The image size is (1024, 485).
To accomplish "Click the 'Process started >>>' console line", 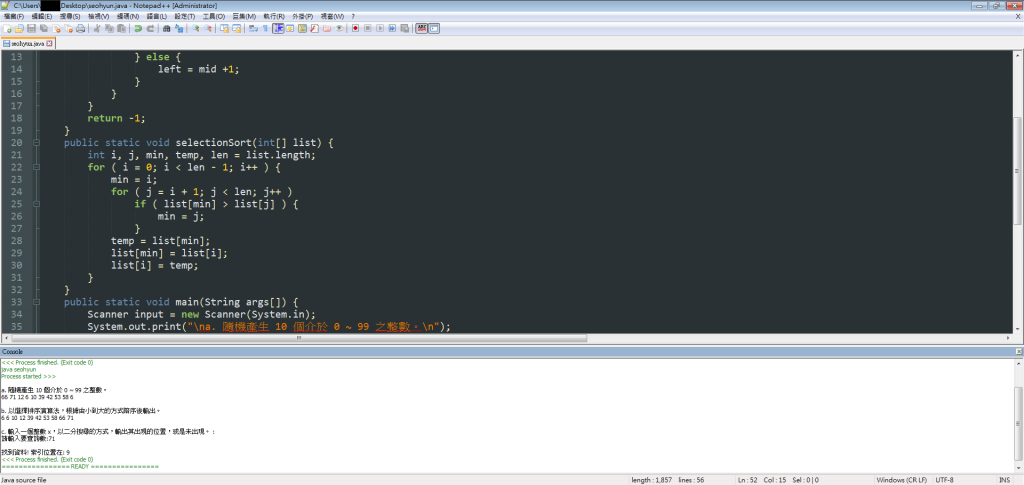I will point(28,377).
